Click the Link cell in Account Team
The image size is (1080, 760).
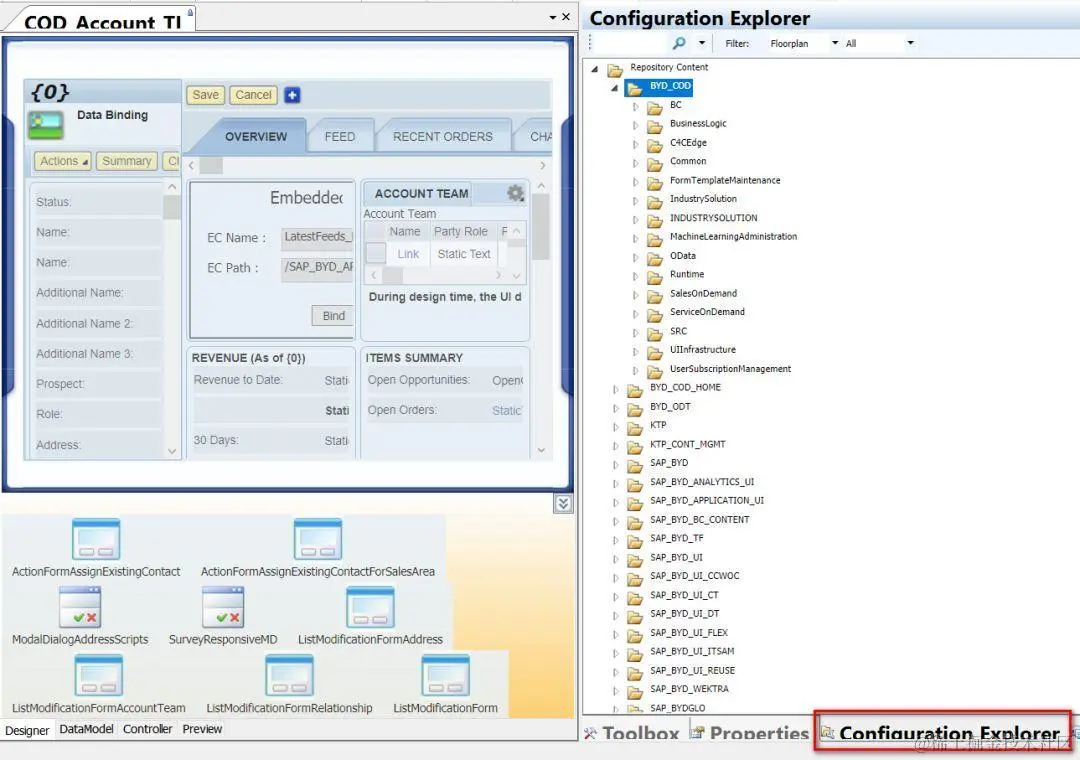(408, 254)
